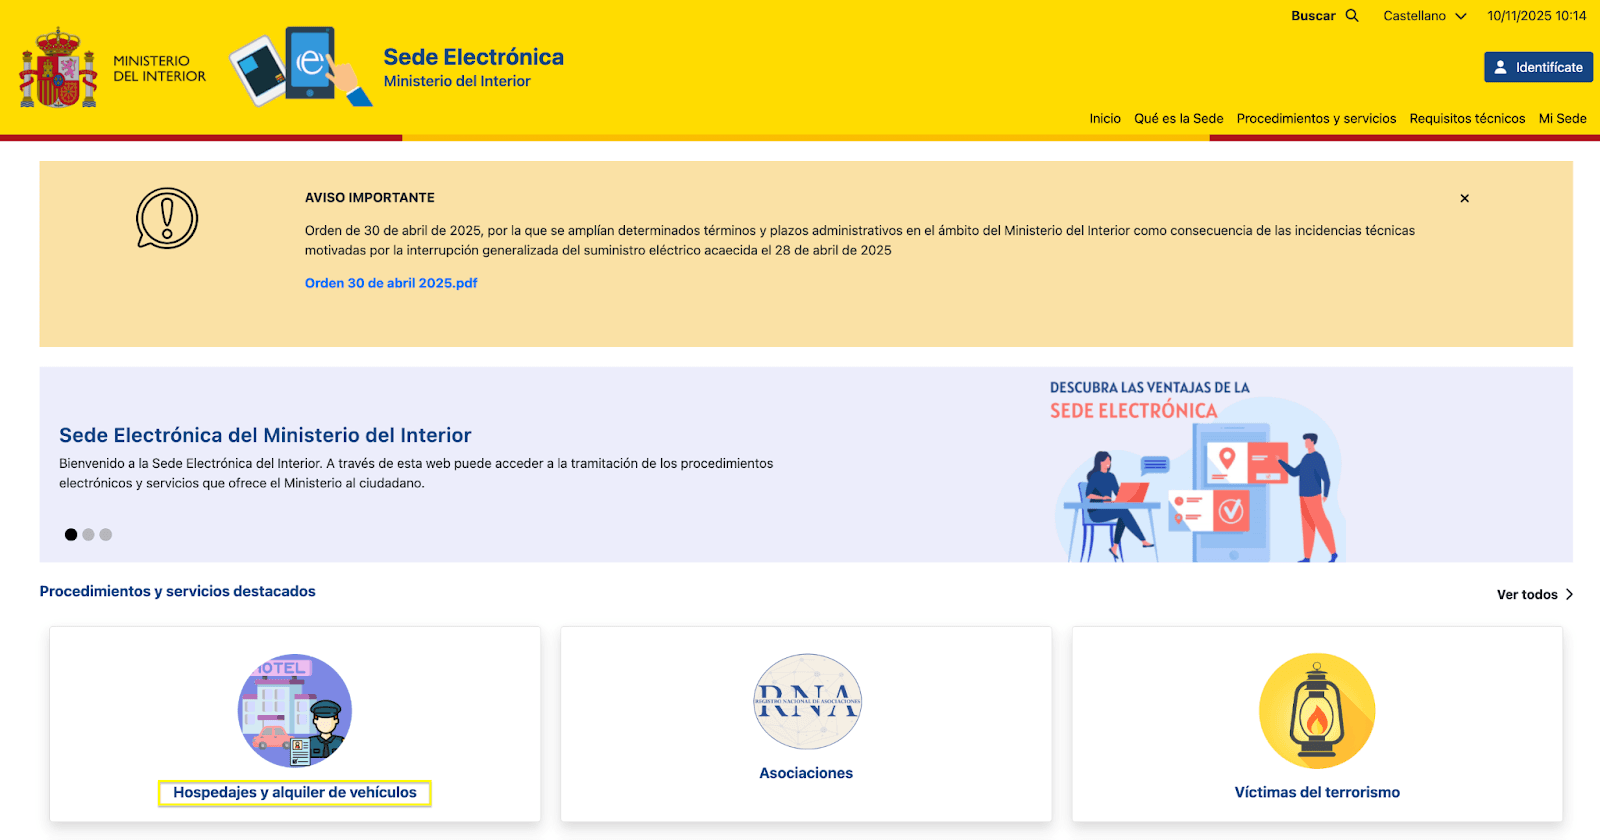This screenshot has width=1600, height=840.
Task: Go to Qué es la Sede
Action: [1178, 118]
